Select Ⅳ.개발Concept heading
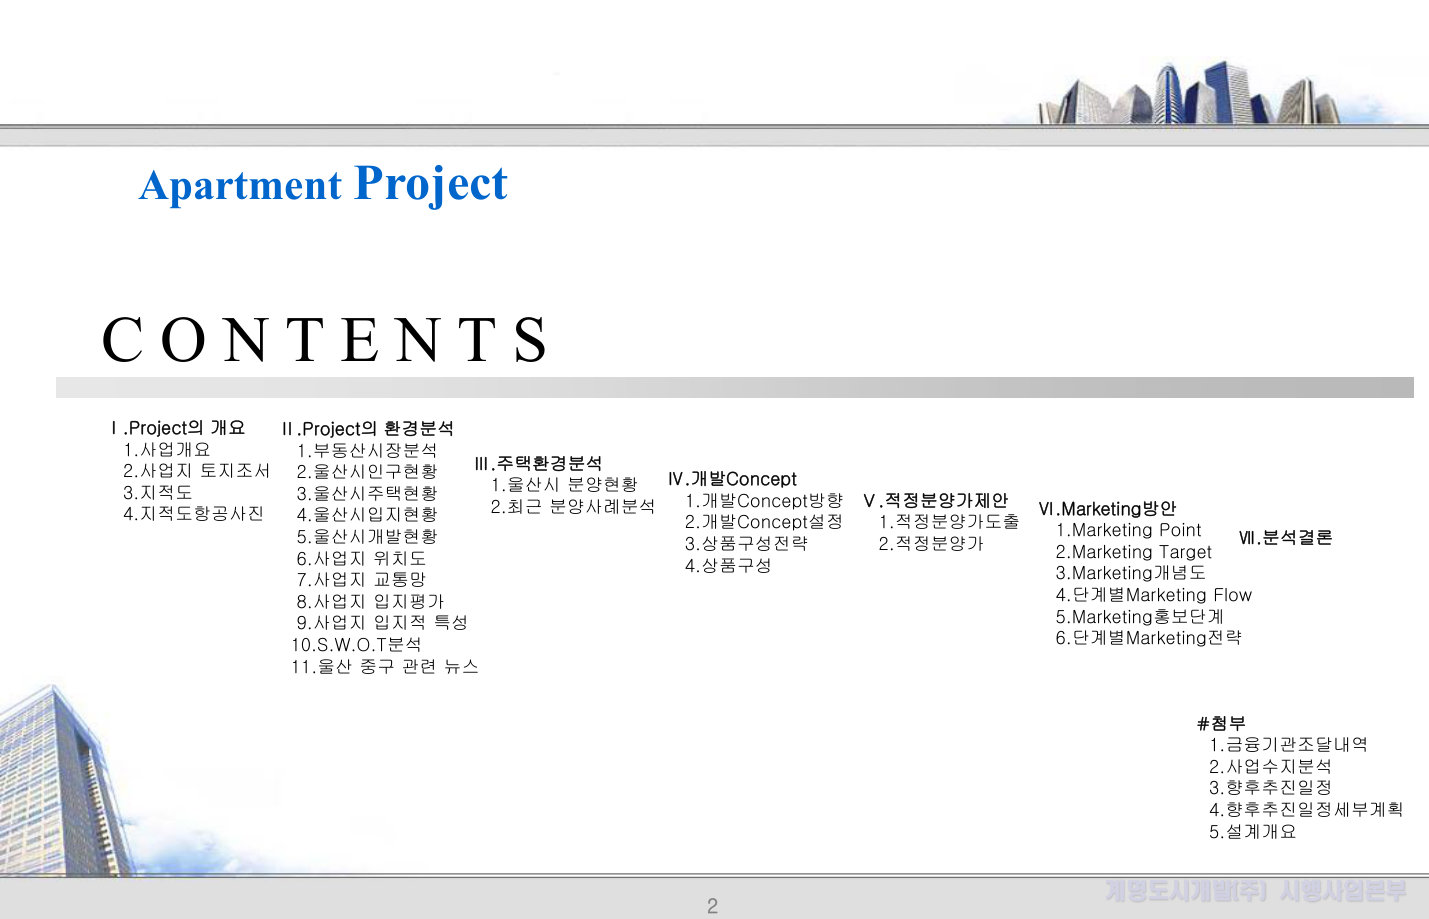This screenshot has width=1429, height=919. pos(733,480)
